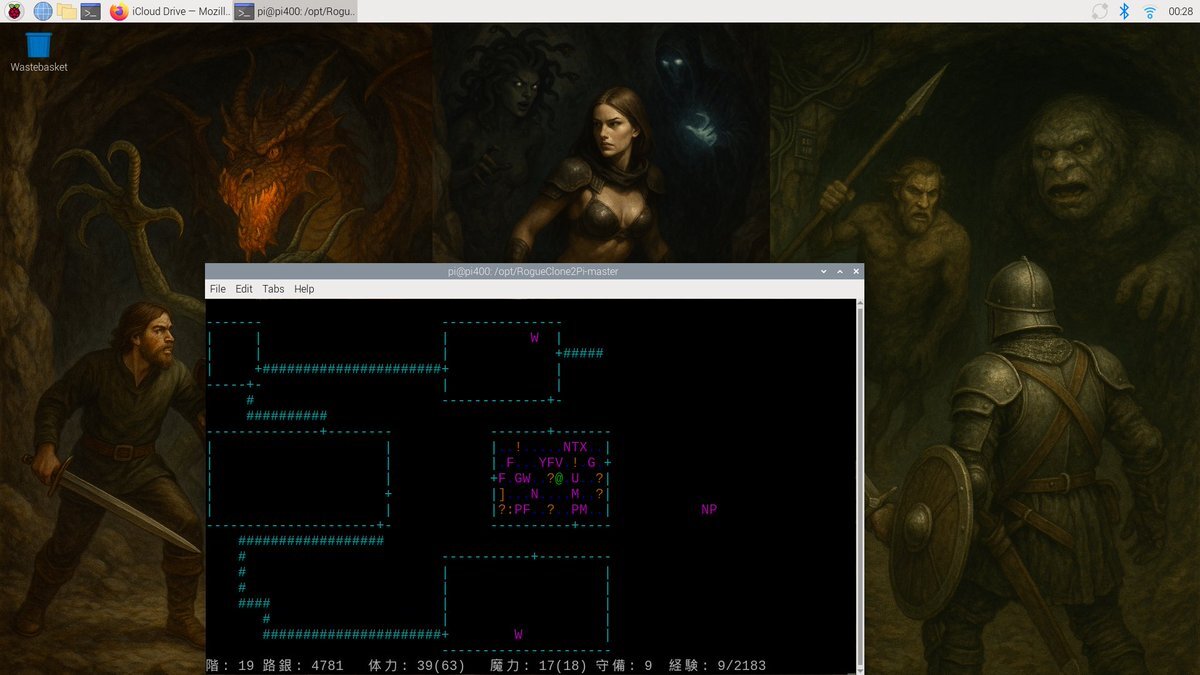Click the 00:28 clock in the panel
This screenshot has width=1200, height=675.
click(1180, 11)
